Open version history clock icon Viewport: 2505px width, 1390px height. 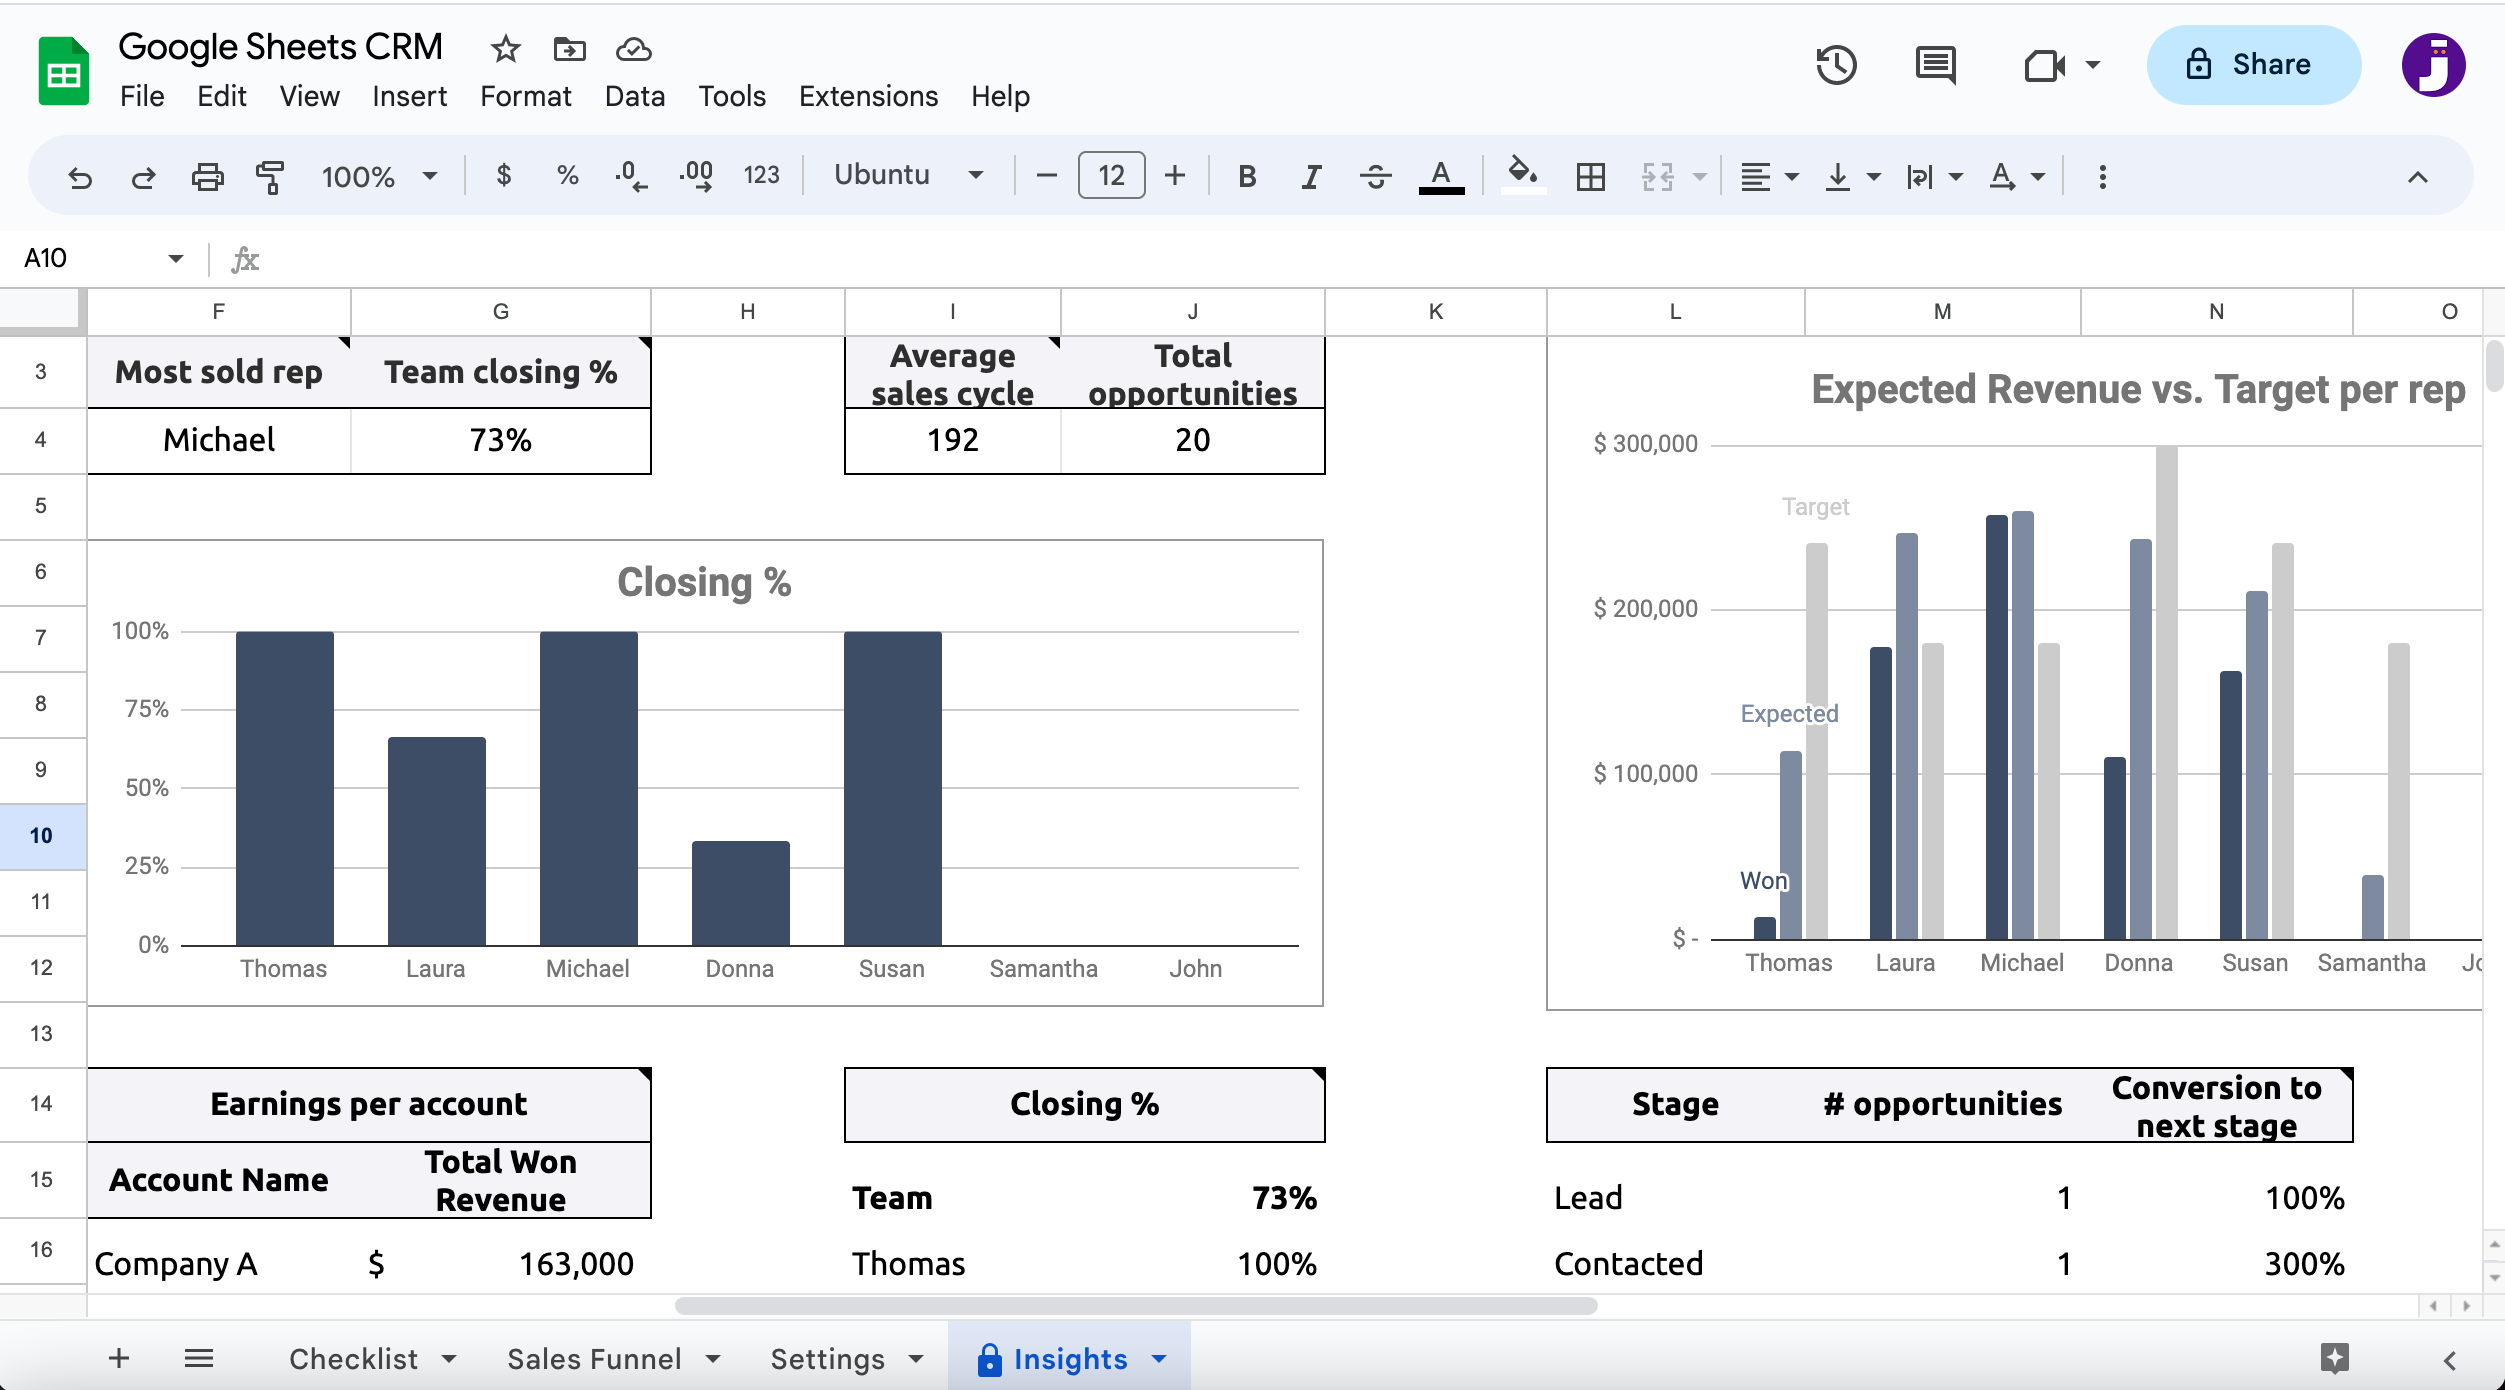(x=1836, y=66)
